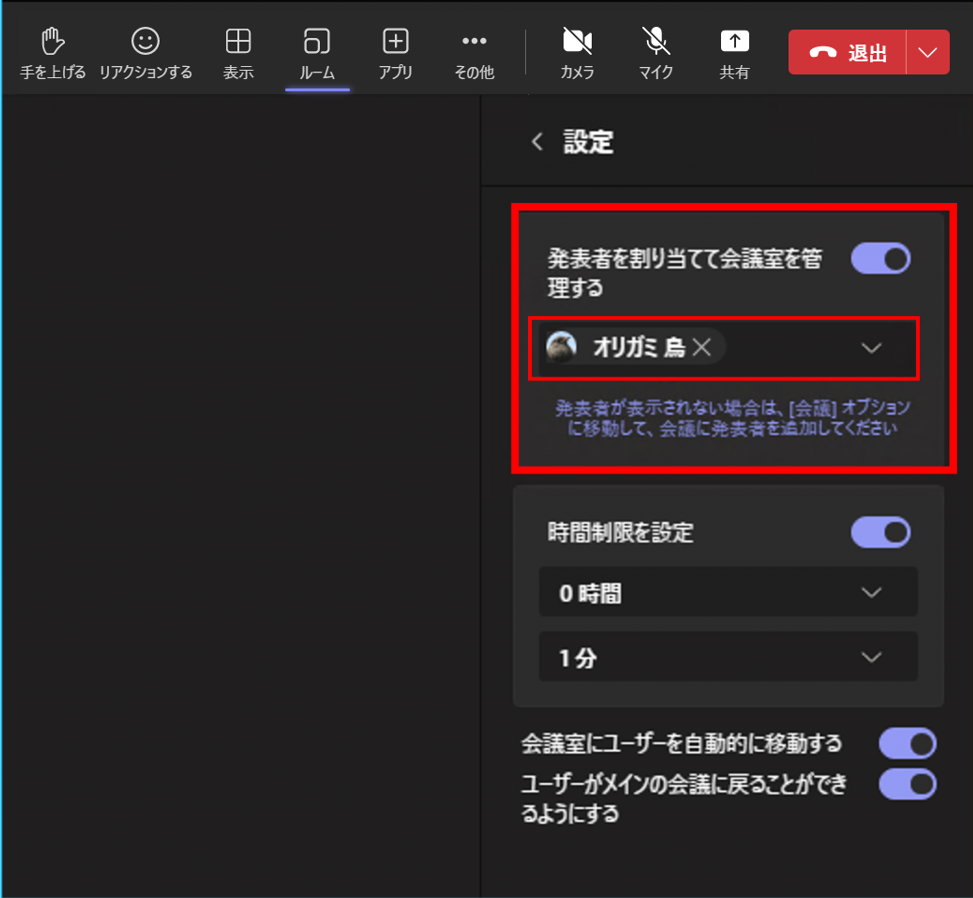Open その他 more options menu

pyautogui.click(x=474, y=42)
